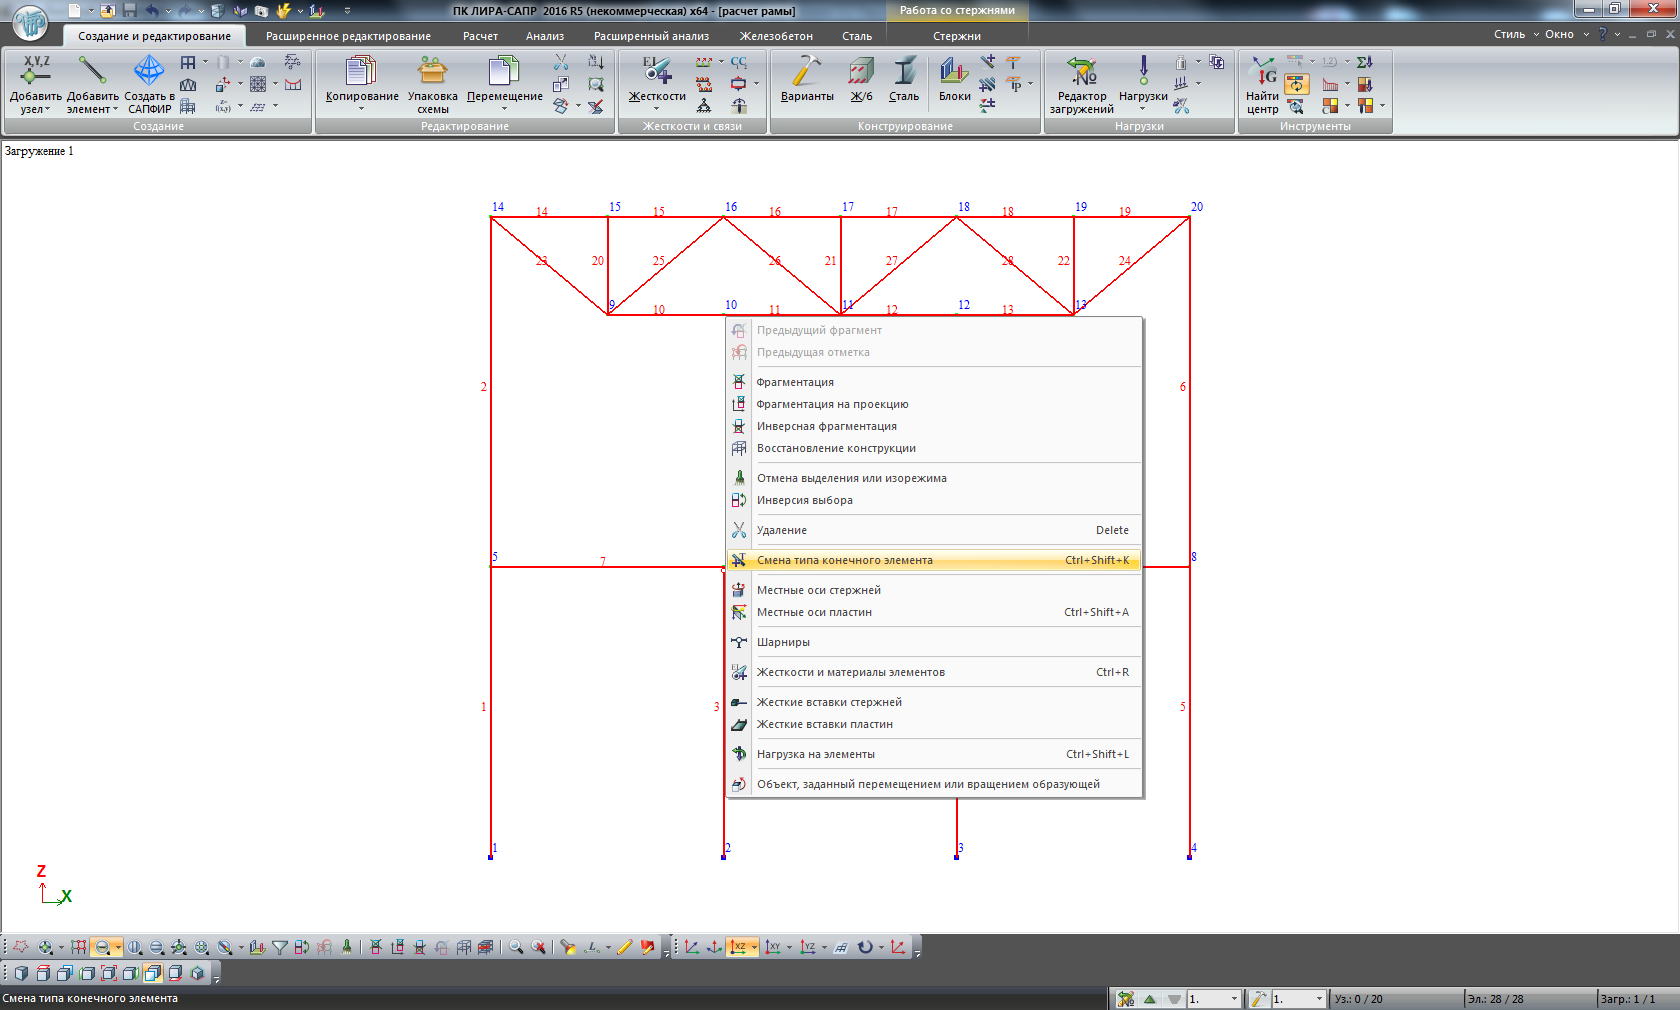Choose Инверсия выбора
Image resolution: width=1680 pixels, height=1010 pixels.
coord(934,500)
